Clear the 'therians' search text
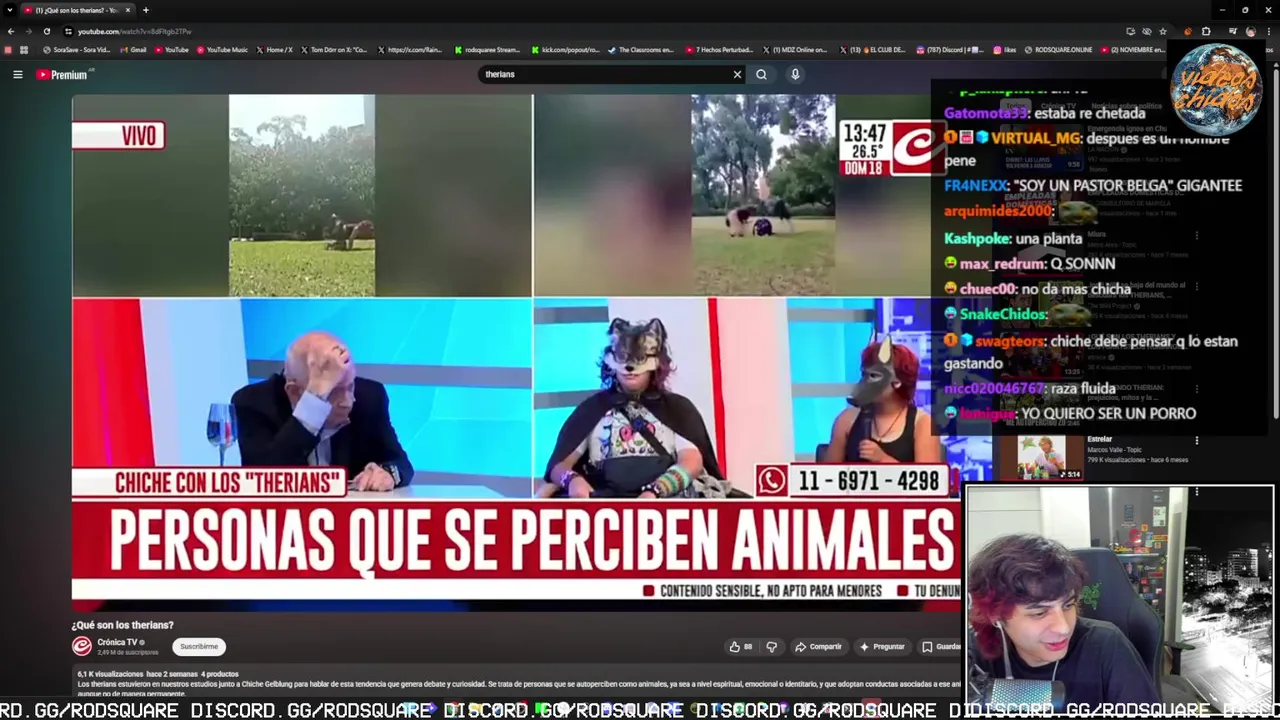This screenshot has width=1280, height=720. pos(737,74)
